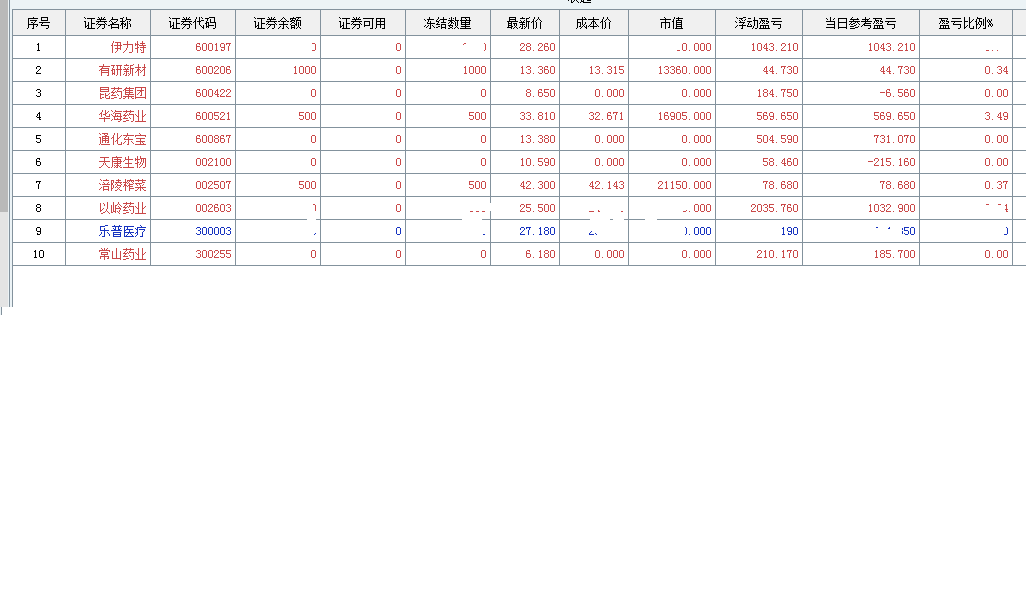This screenshot has height=614, width=1026.
Task: Click latest price 13.360
Action: [x=537, y=70]
